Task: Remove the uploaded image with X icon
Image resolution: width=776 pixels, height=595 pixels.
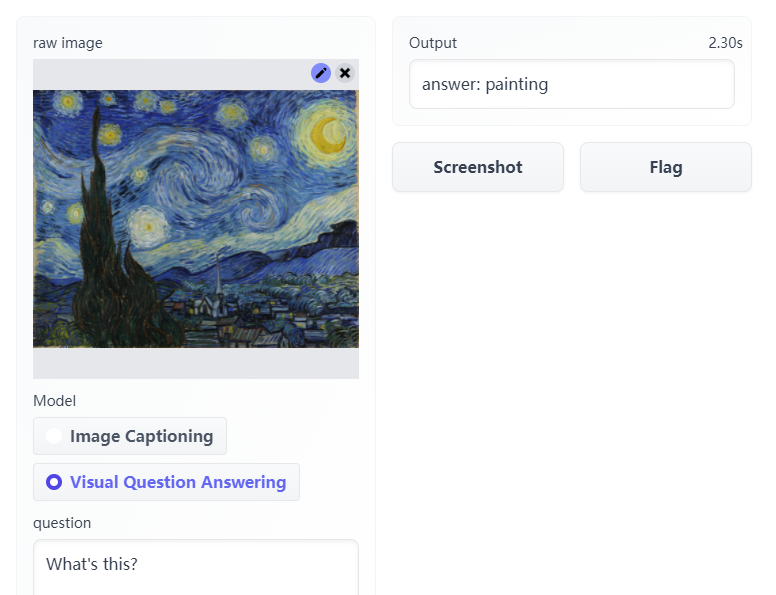Action: pos(345,73)
